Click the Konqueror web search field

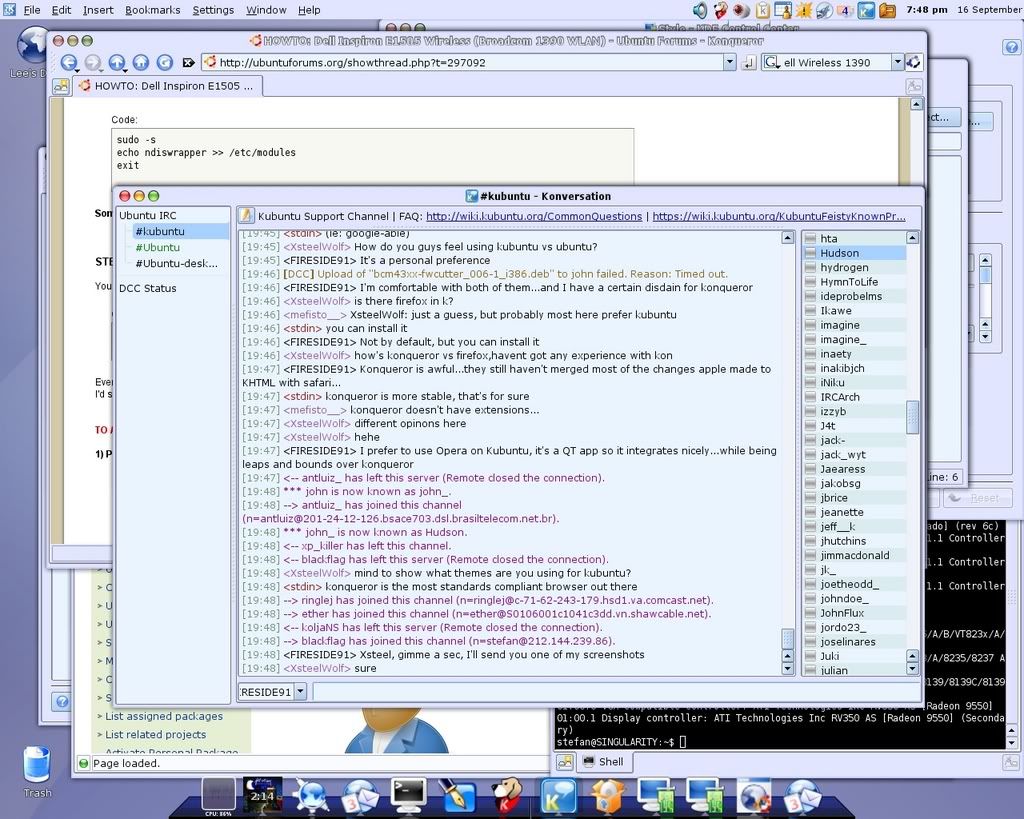point(835,63)
